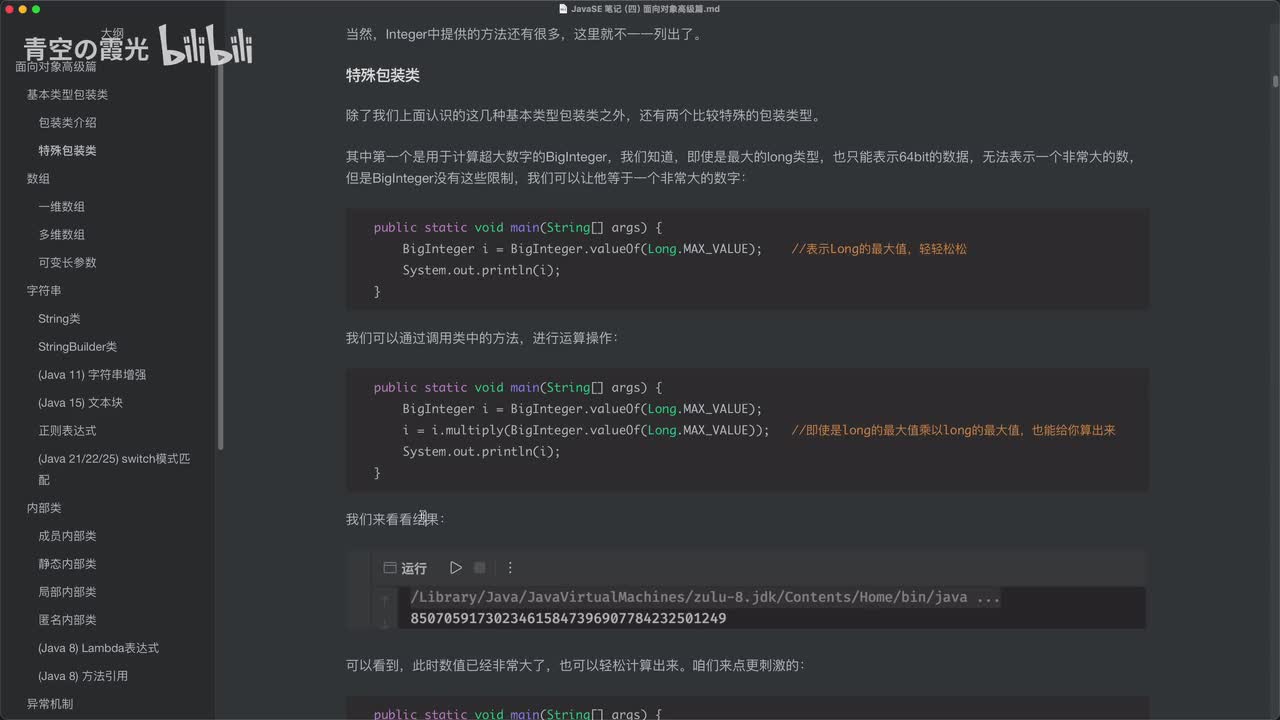Image resolution: width=1280 pixels, height=720 pixels.
Task: Select StringBuilder类 in the outline
Action: point(77,347)
